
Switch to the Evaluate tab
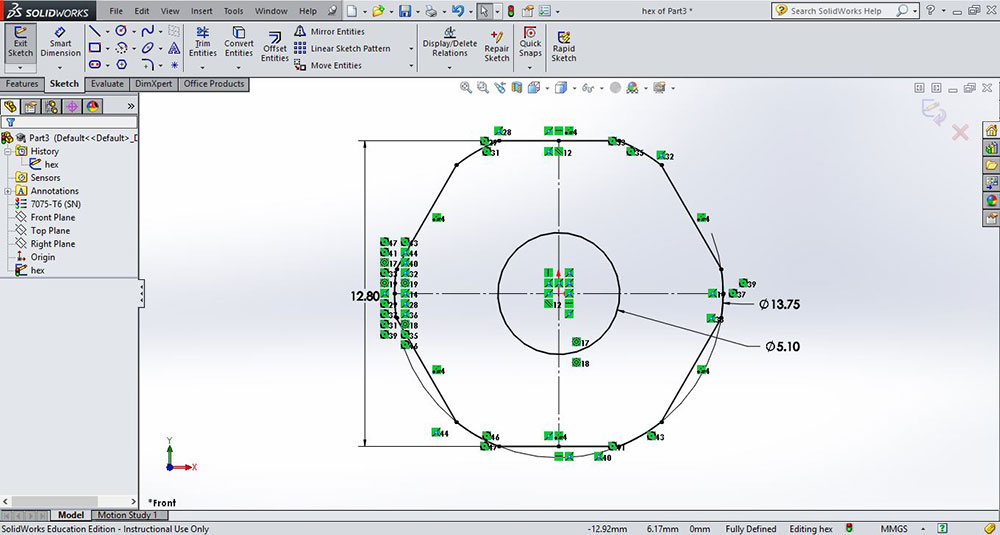(107, 84)
